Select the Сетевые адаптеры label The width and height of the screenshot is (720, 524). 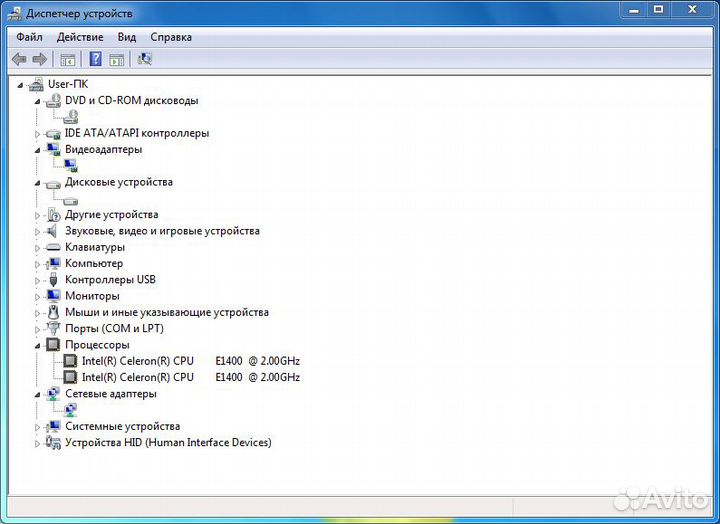point(111,394)
